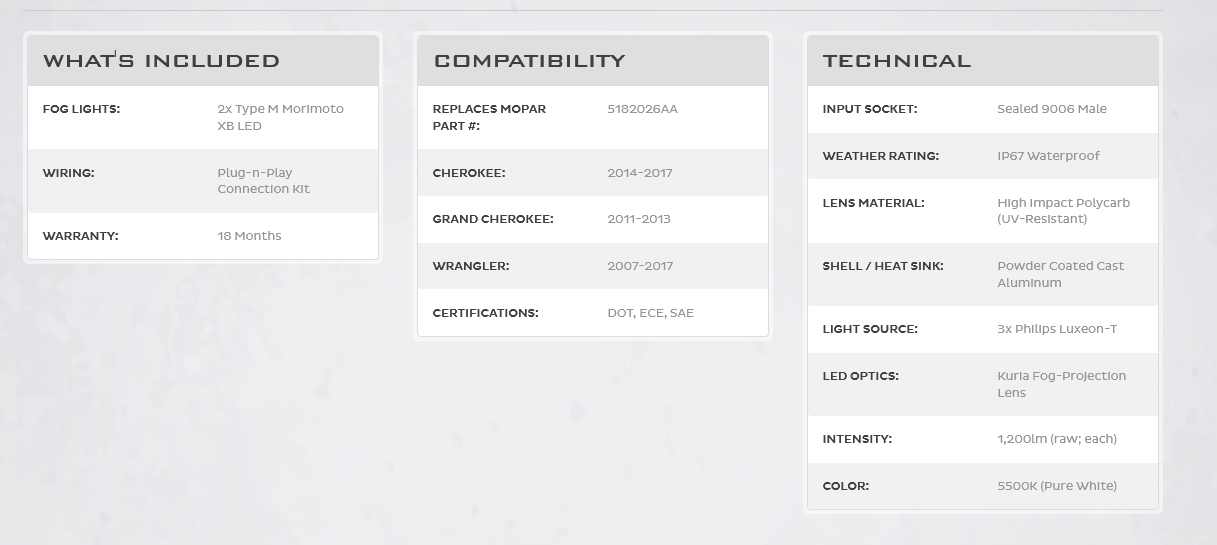Click the Plug-n-Play Connection Kit value
Image resolution: width=1217 pixels, height=545 pixels.
click(x=264, y=181)
